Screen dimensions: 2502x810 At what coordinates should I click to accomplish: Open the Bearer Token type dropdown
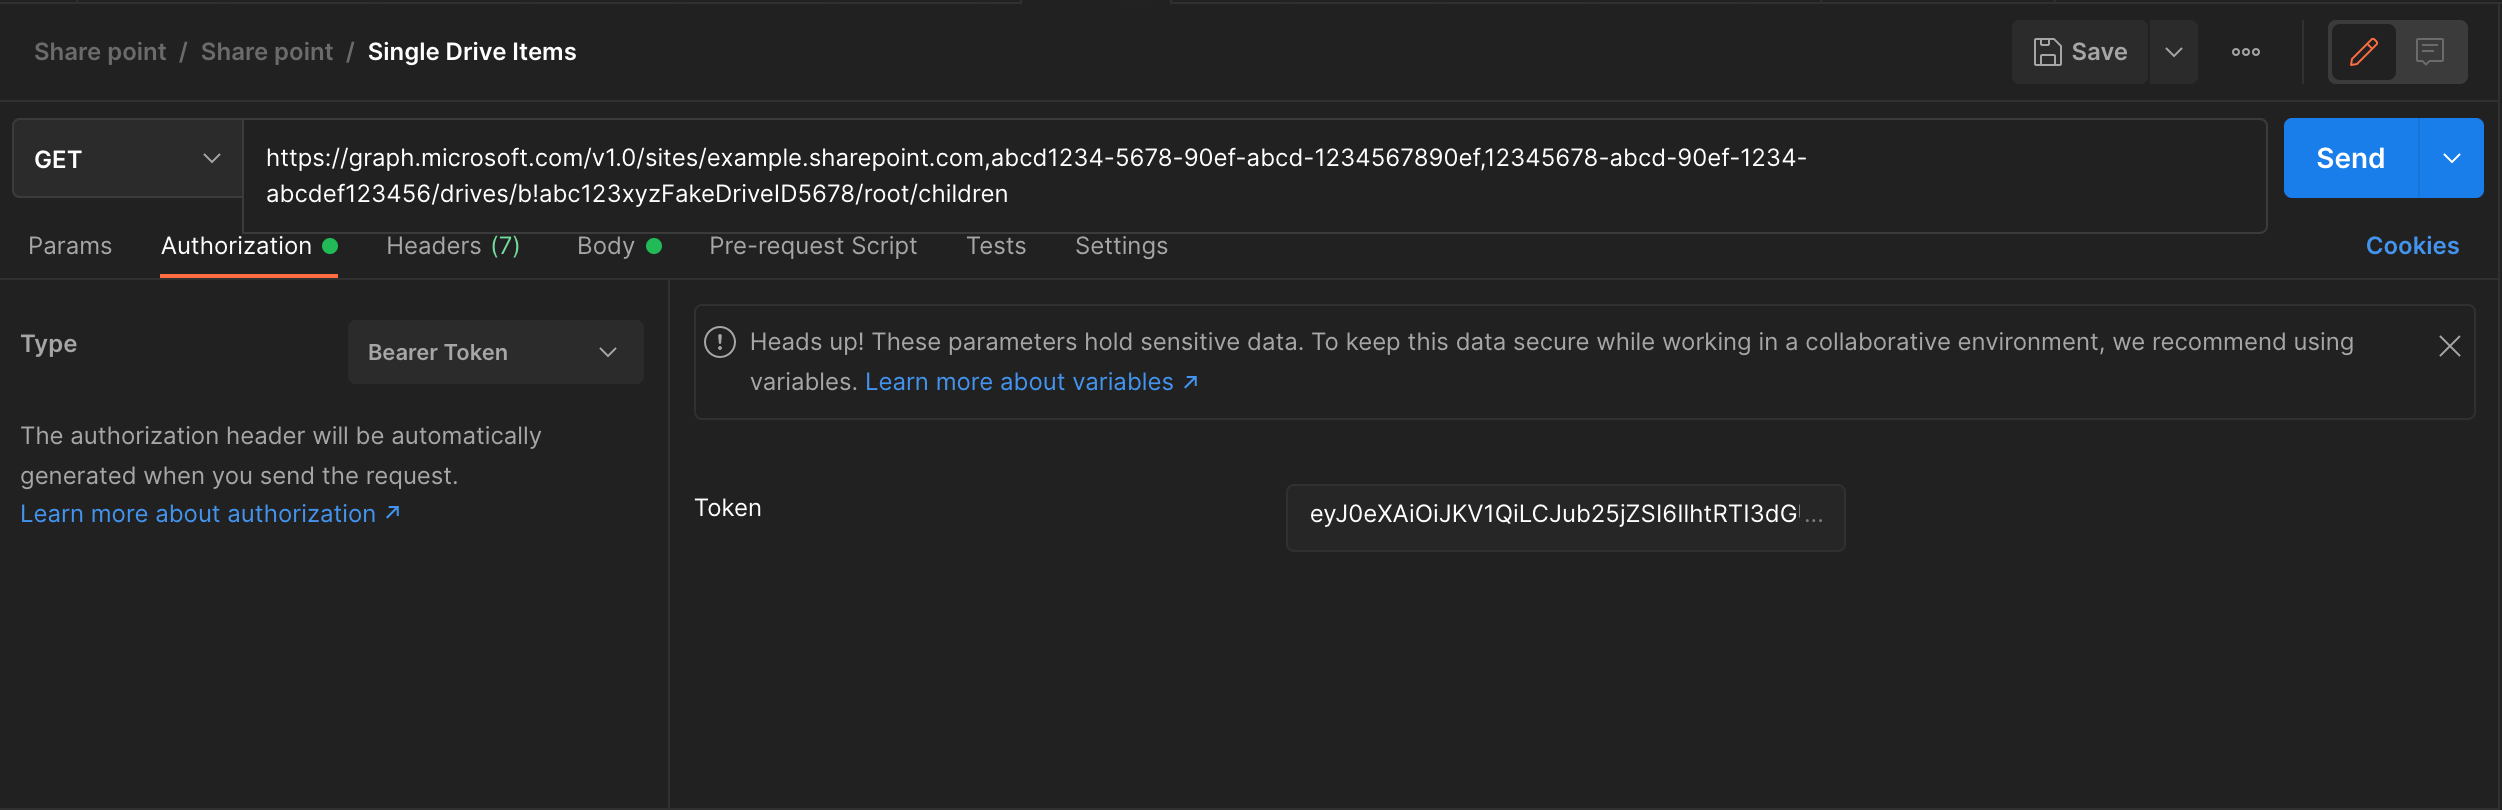495,352
